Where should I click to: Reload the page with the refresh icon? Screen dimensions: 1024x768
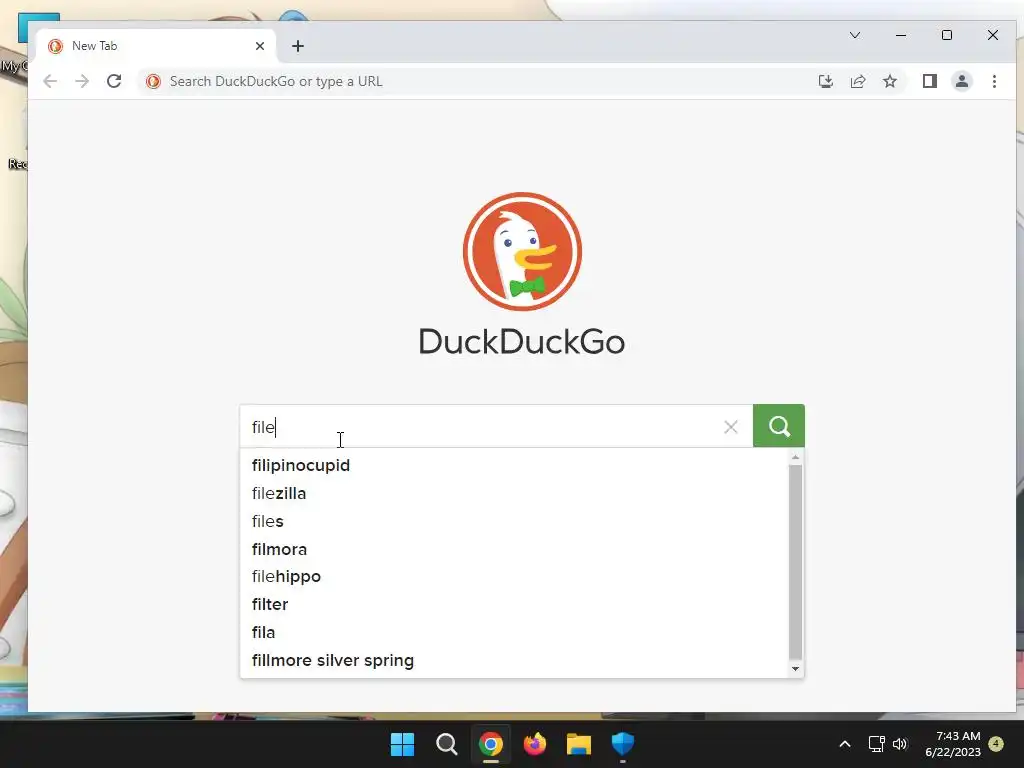114,82
